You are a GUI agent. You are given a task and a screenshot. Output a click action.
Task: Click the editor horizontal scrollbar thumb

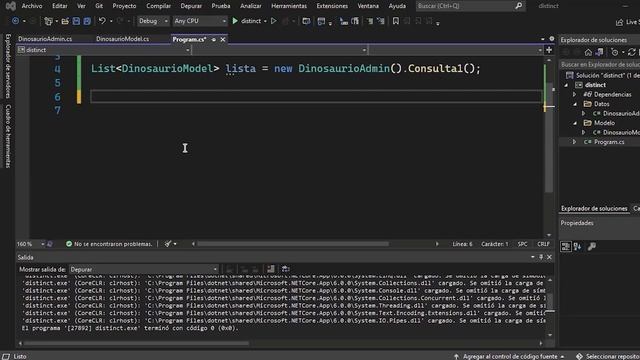click(293, 244)
